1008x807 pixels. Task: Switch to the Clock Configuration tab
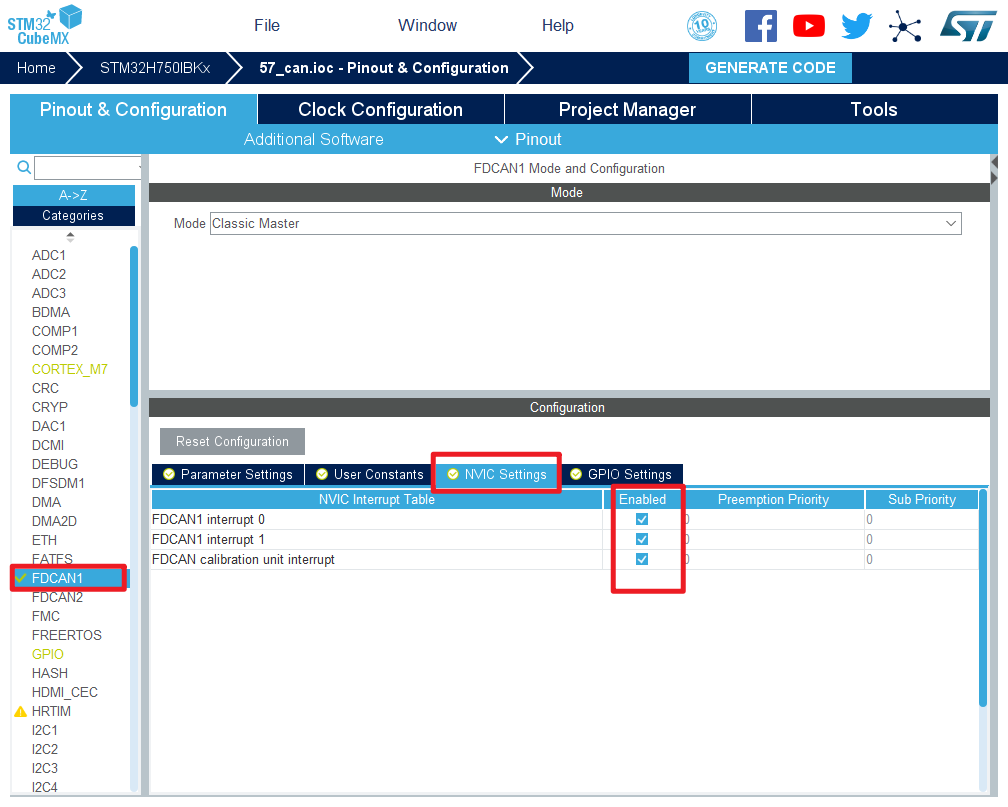tap(380, 110)
